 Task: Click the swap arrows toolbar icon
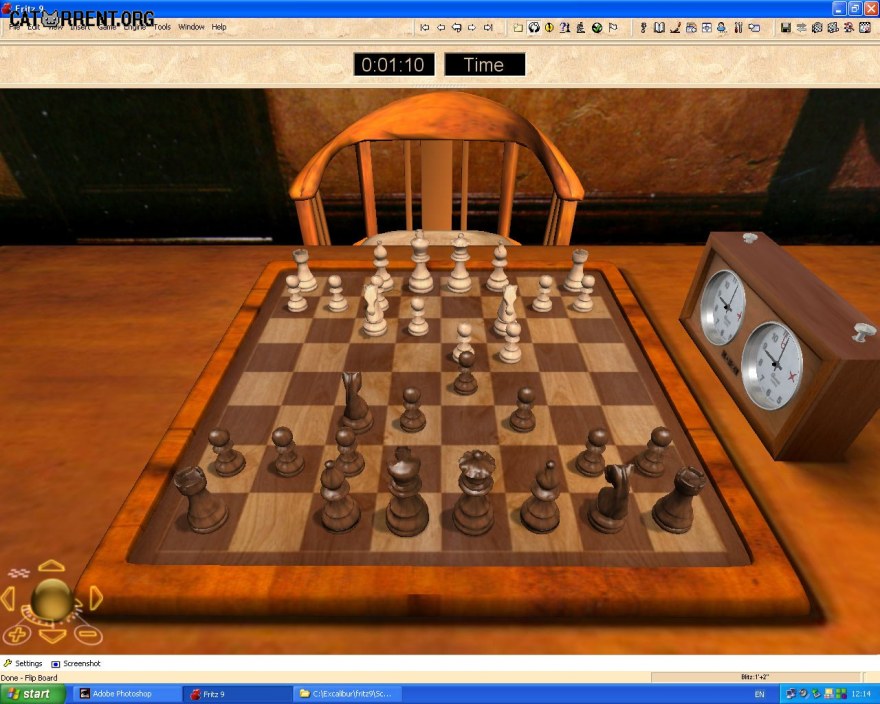801,27
